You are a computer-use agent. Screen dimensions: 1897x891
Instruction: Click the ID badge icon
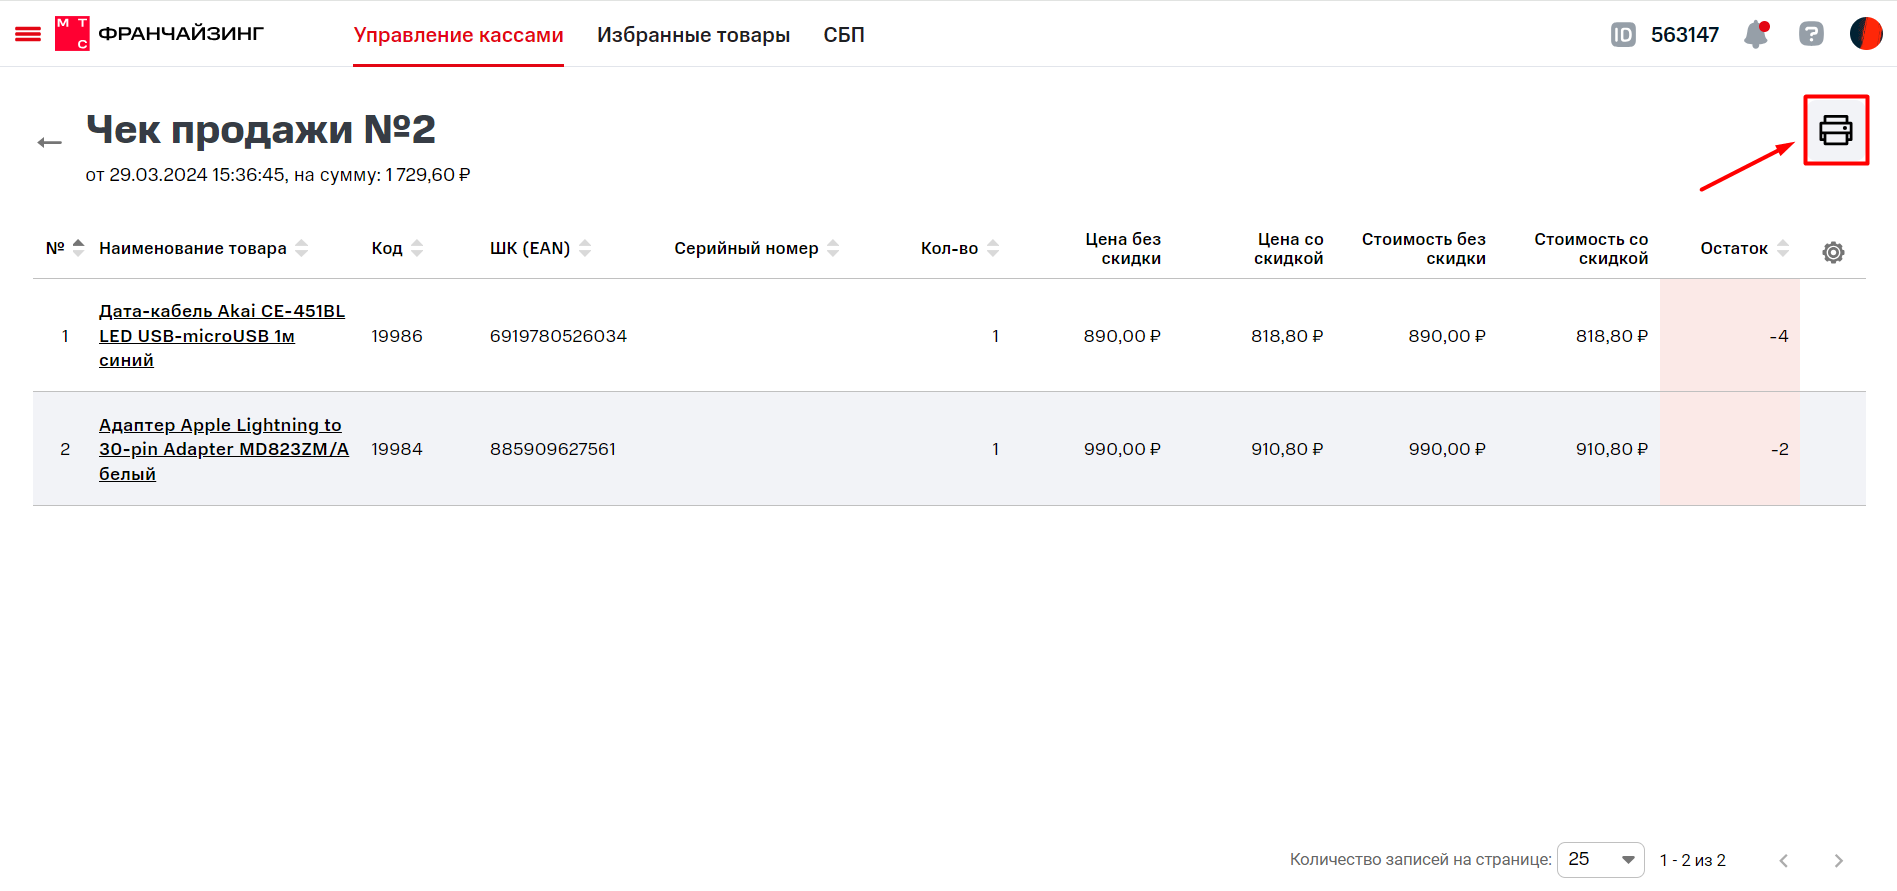(x=1623, y=35)
